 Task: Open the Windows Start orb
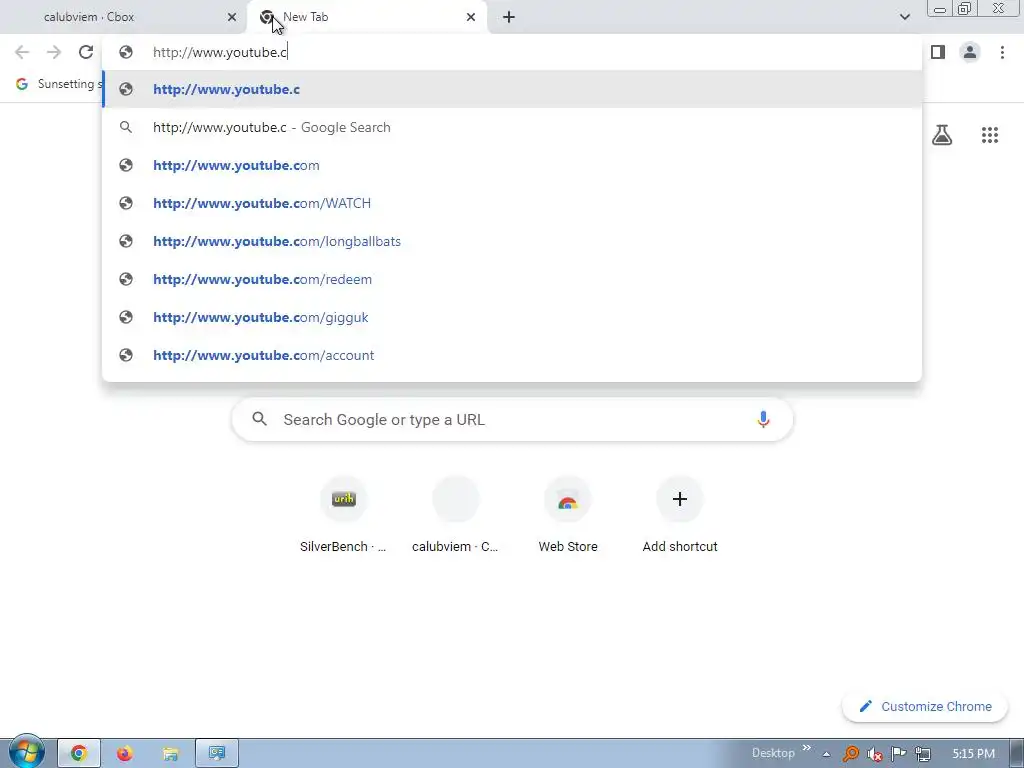click(x=27, y=752)
